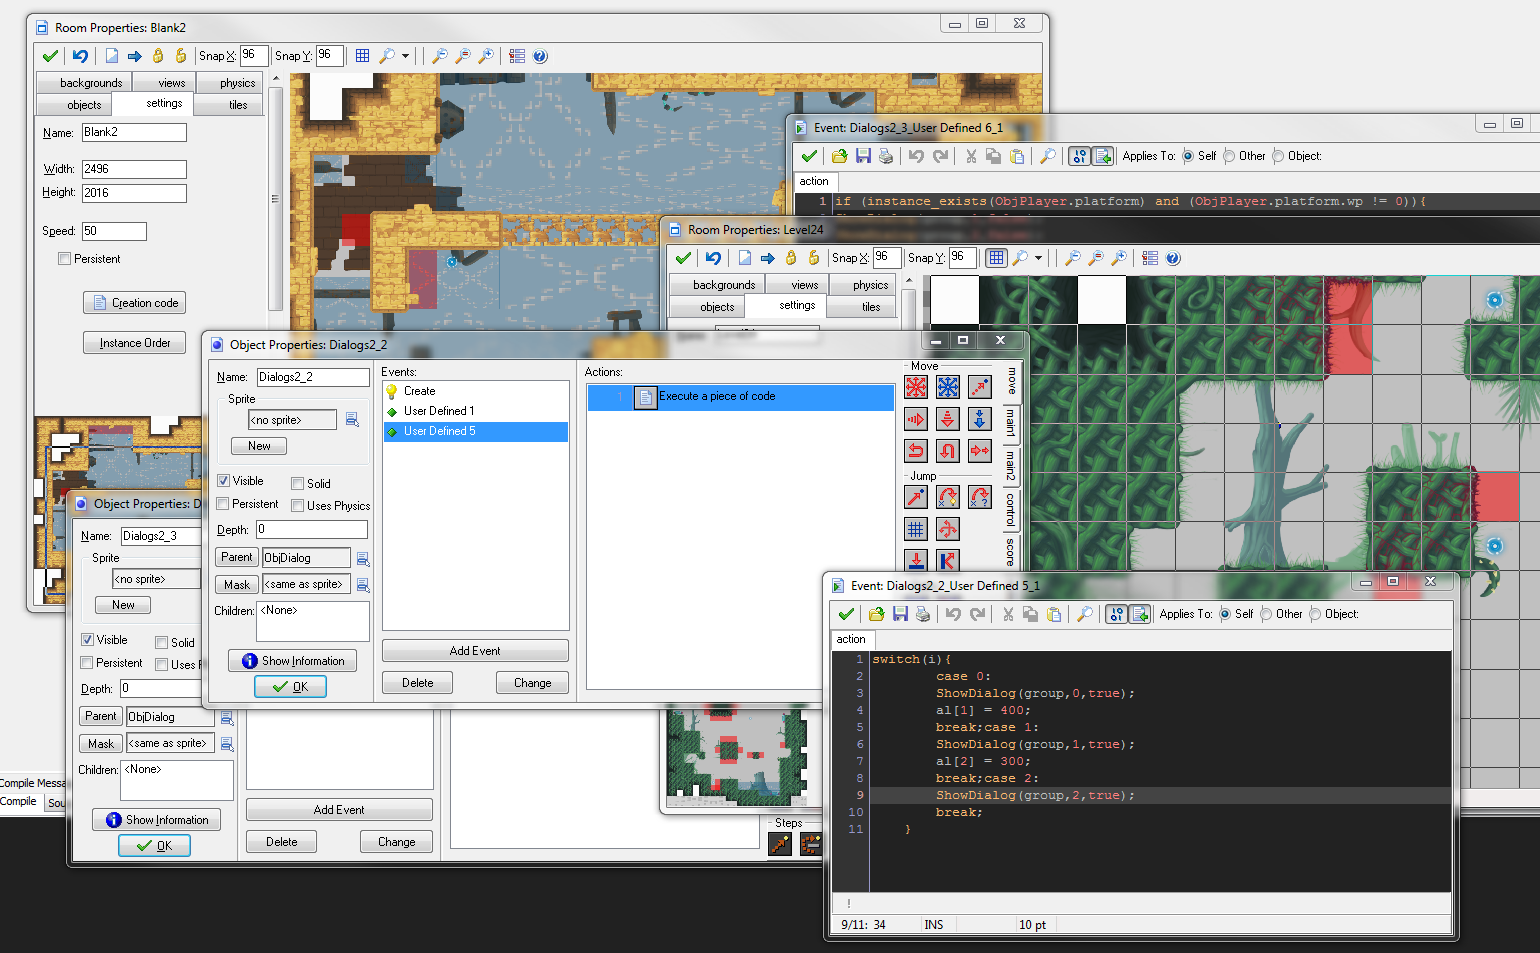
Task: Confirm Dialogs2_2 properties with OK button
Action: 290,687
